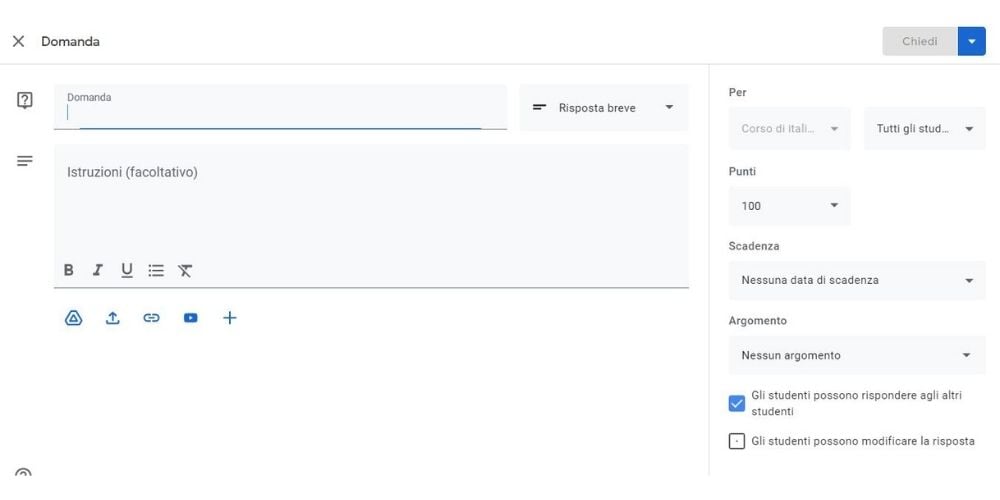Focus the Domanda text field

[281, 107]
